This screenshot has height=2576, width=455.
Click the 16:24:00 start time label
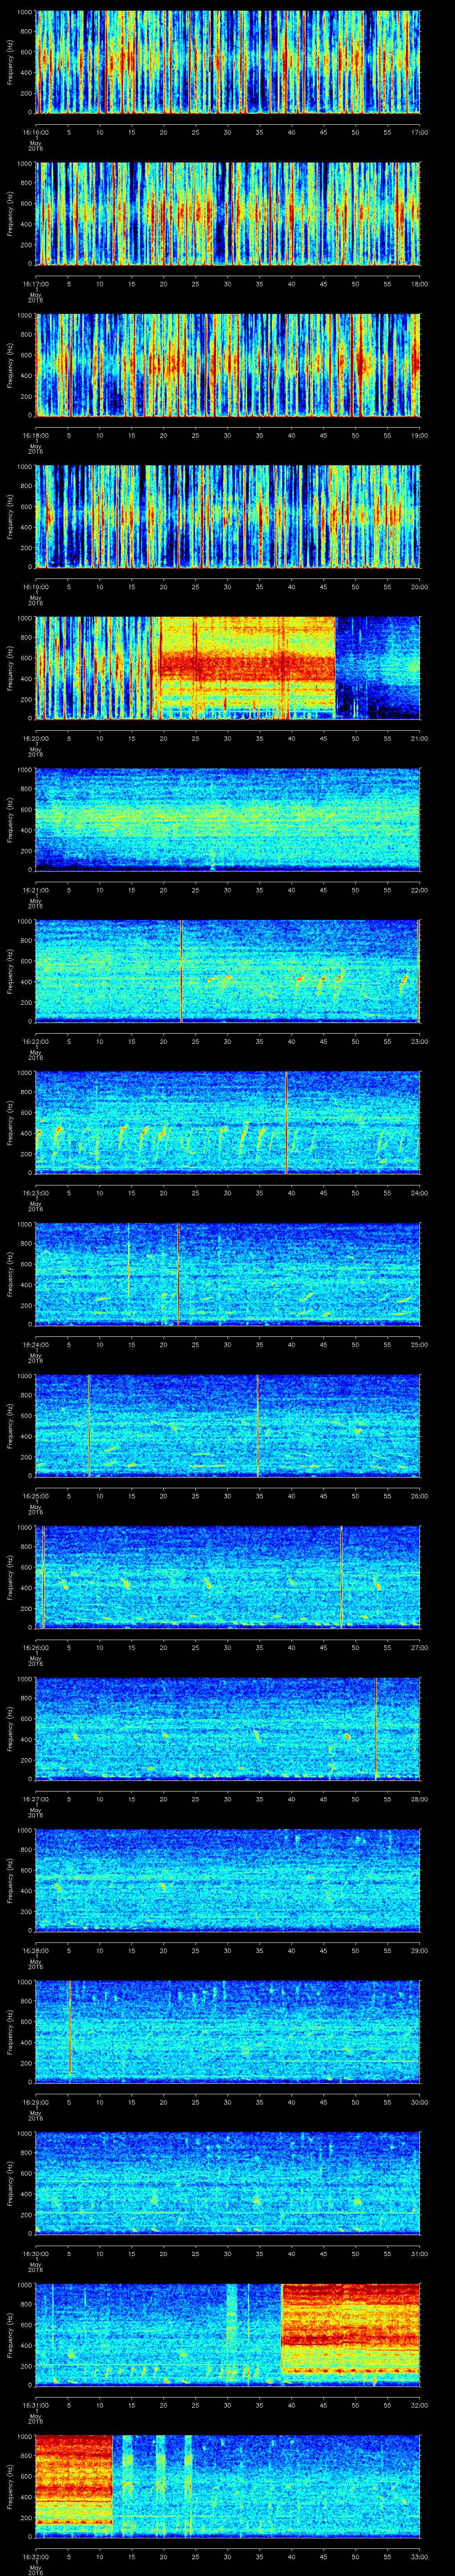[x=35, y=1344]
